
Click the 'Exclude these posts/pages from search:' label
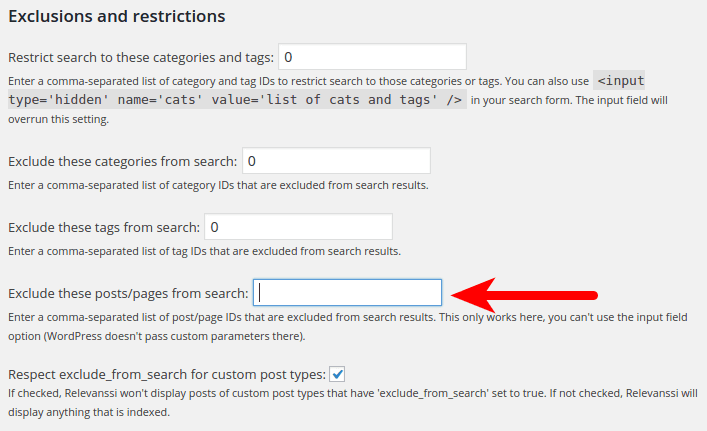point(128,293)
